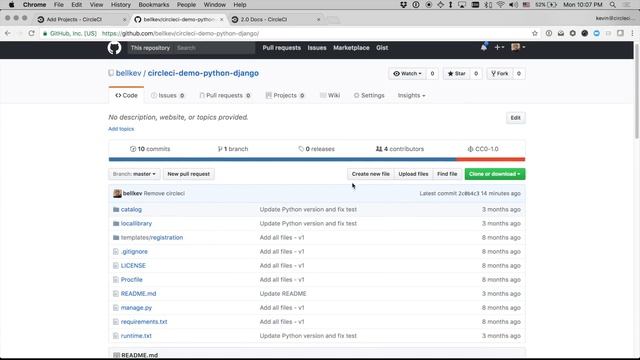Screen dimensions: 640x360
Task: Open the notifications bell icon
Action: tap(484, 47)
